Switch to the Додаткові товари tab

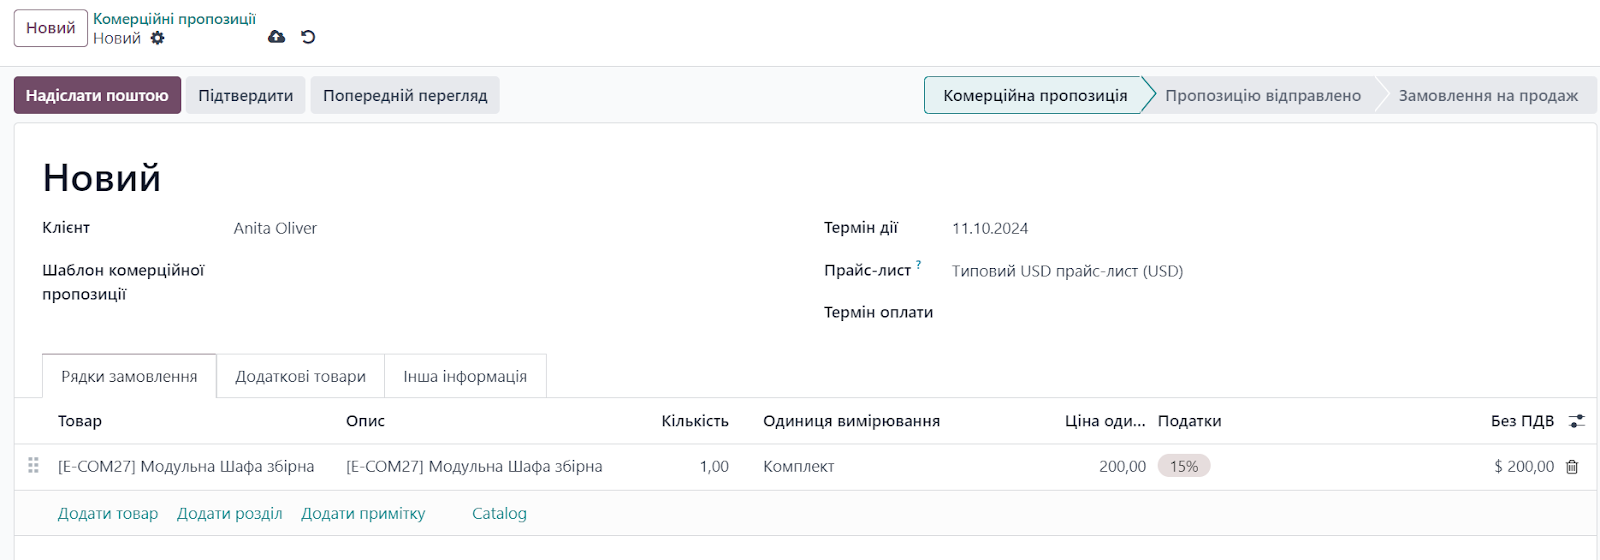tap(300, 376)
